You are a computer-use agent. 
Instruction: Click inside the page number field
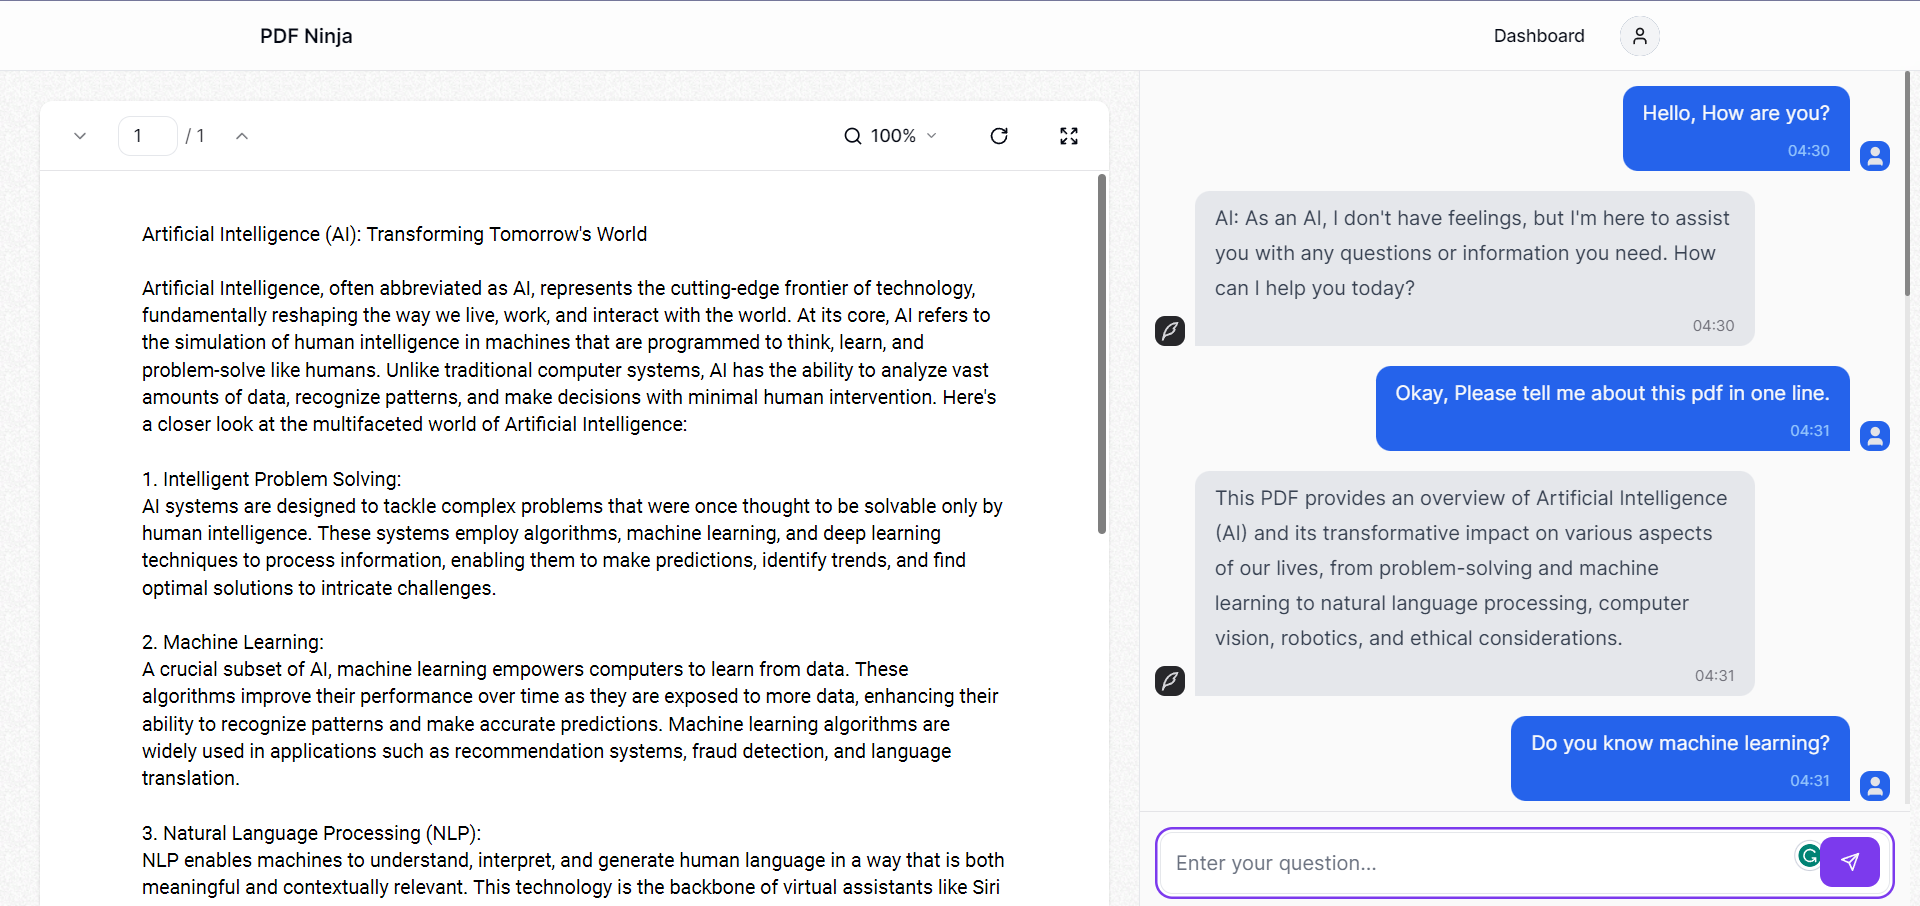tap(147, 135)
